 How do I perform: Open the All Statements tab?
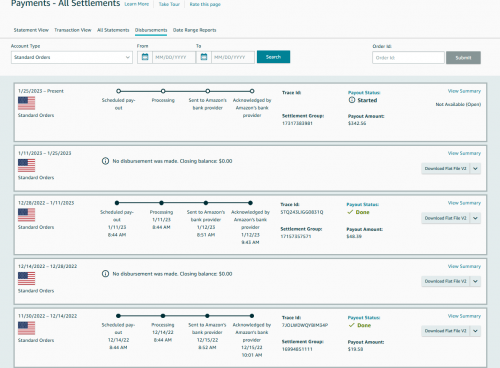[113, 30]
